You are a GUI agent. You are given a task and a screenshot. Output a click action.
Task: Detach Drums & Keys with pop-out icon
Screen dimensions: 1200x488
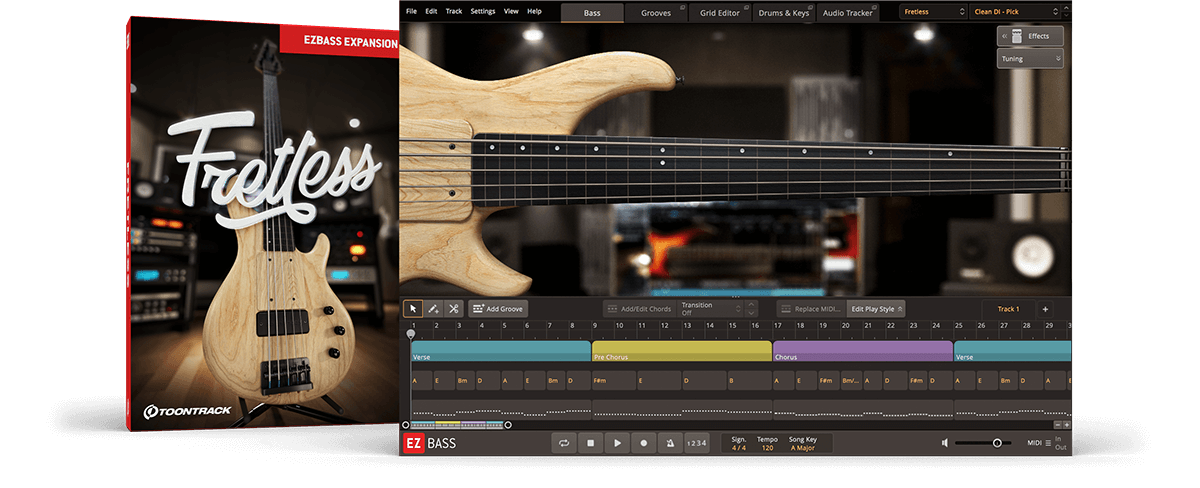pos(809,7)
